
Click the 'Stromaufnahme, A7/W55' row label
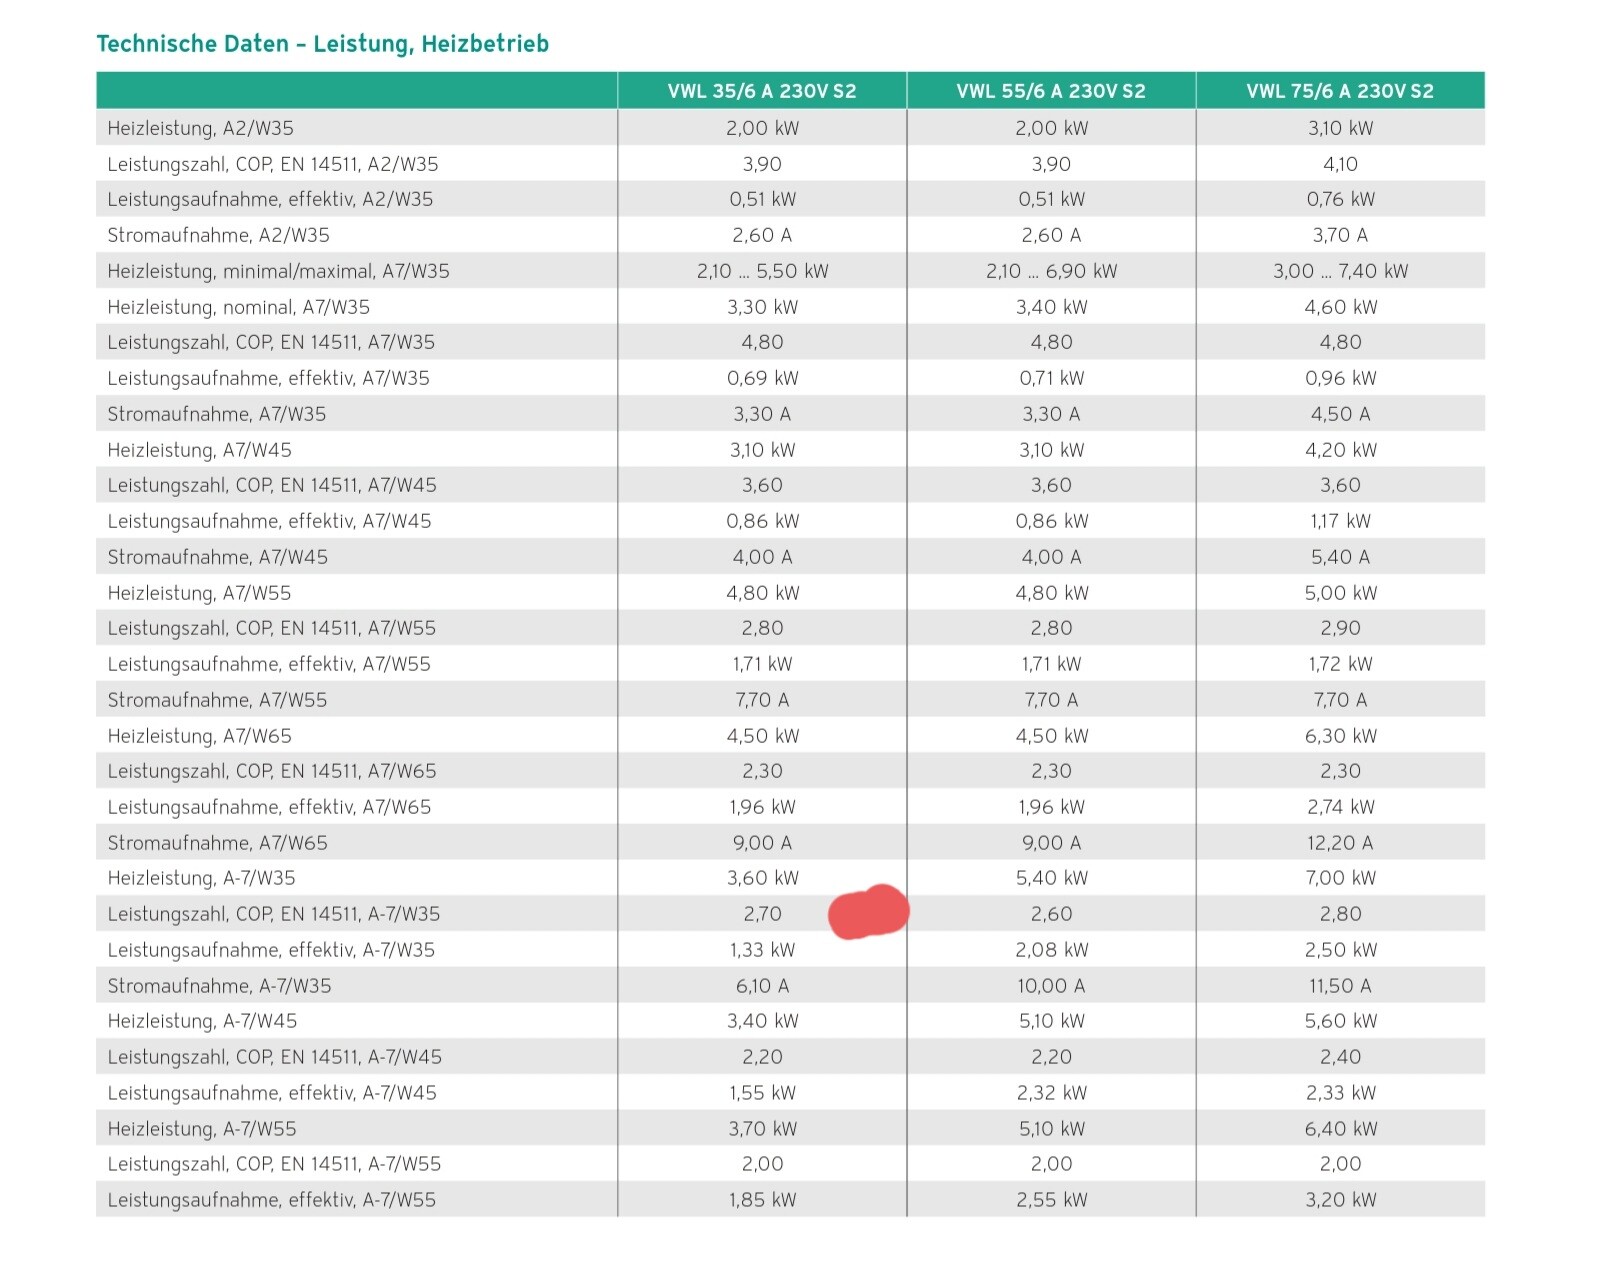(x=217, y=700)
